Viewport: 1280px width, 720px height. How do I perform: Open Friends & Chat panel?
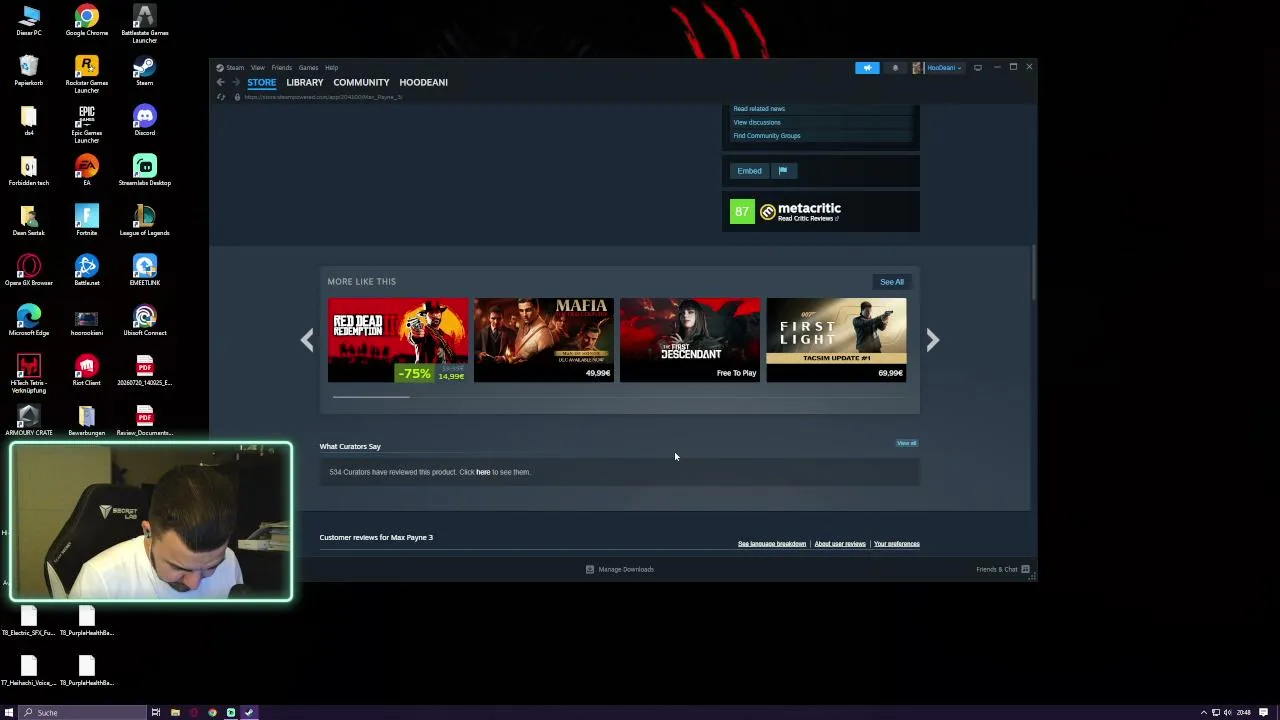point(1003,569)
